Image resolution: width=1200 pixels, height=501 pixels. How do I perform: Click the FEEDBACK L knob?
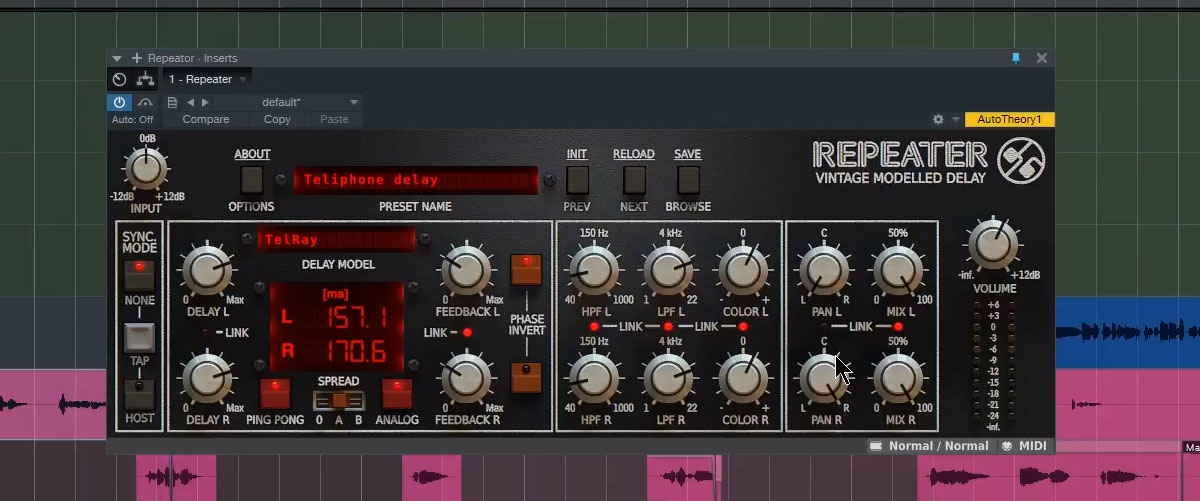(x=466, y=270)
